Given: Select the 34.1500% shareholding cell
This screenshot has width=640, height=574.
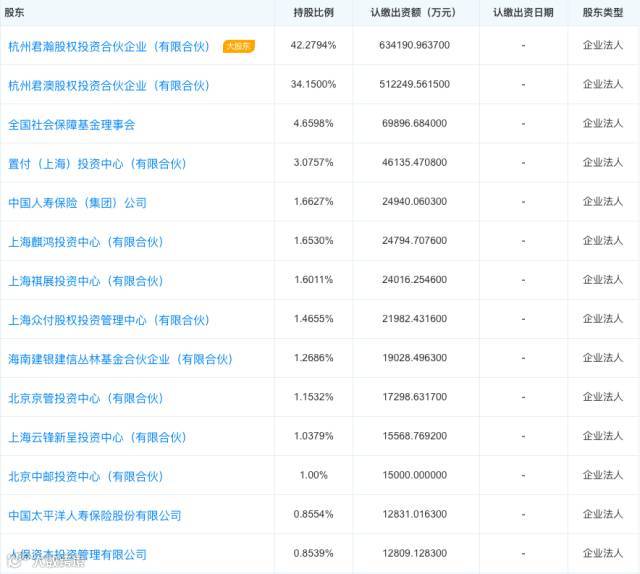Looking at the screenshot, I should (x=313, y=85).
